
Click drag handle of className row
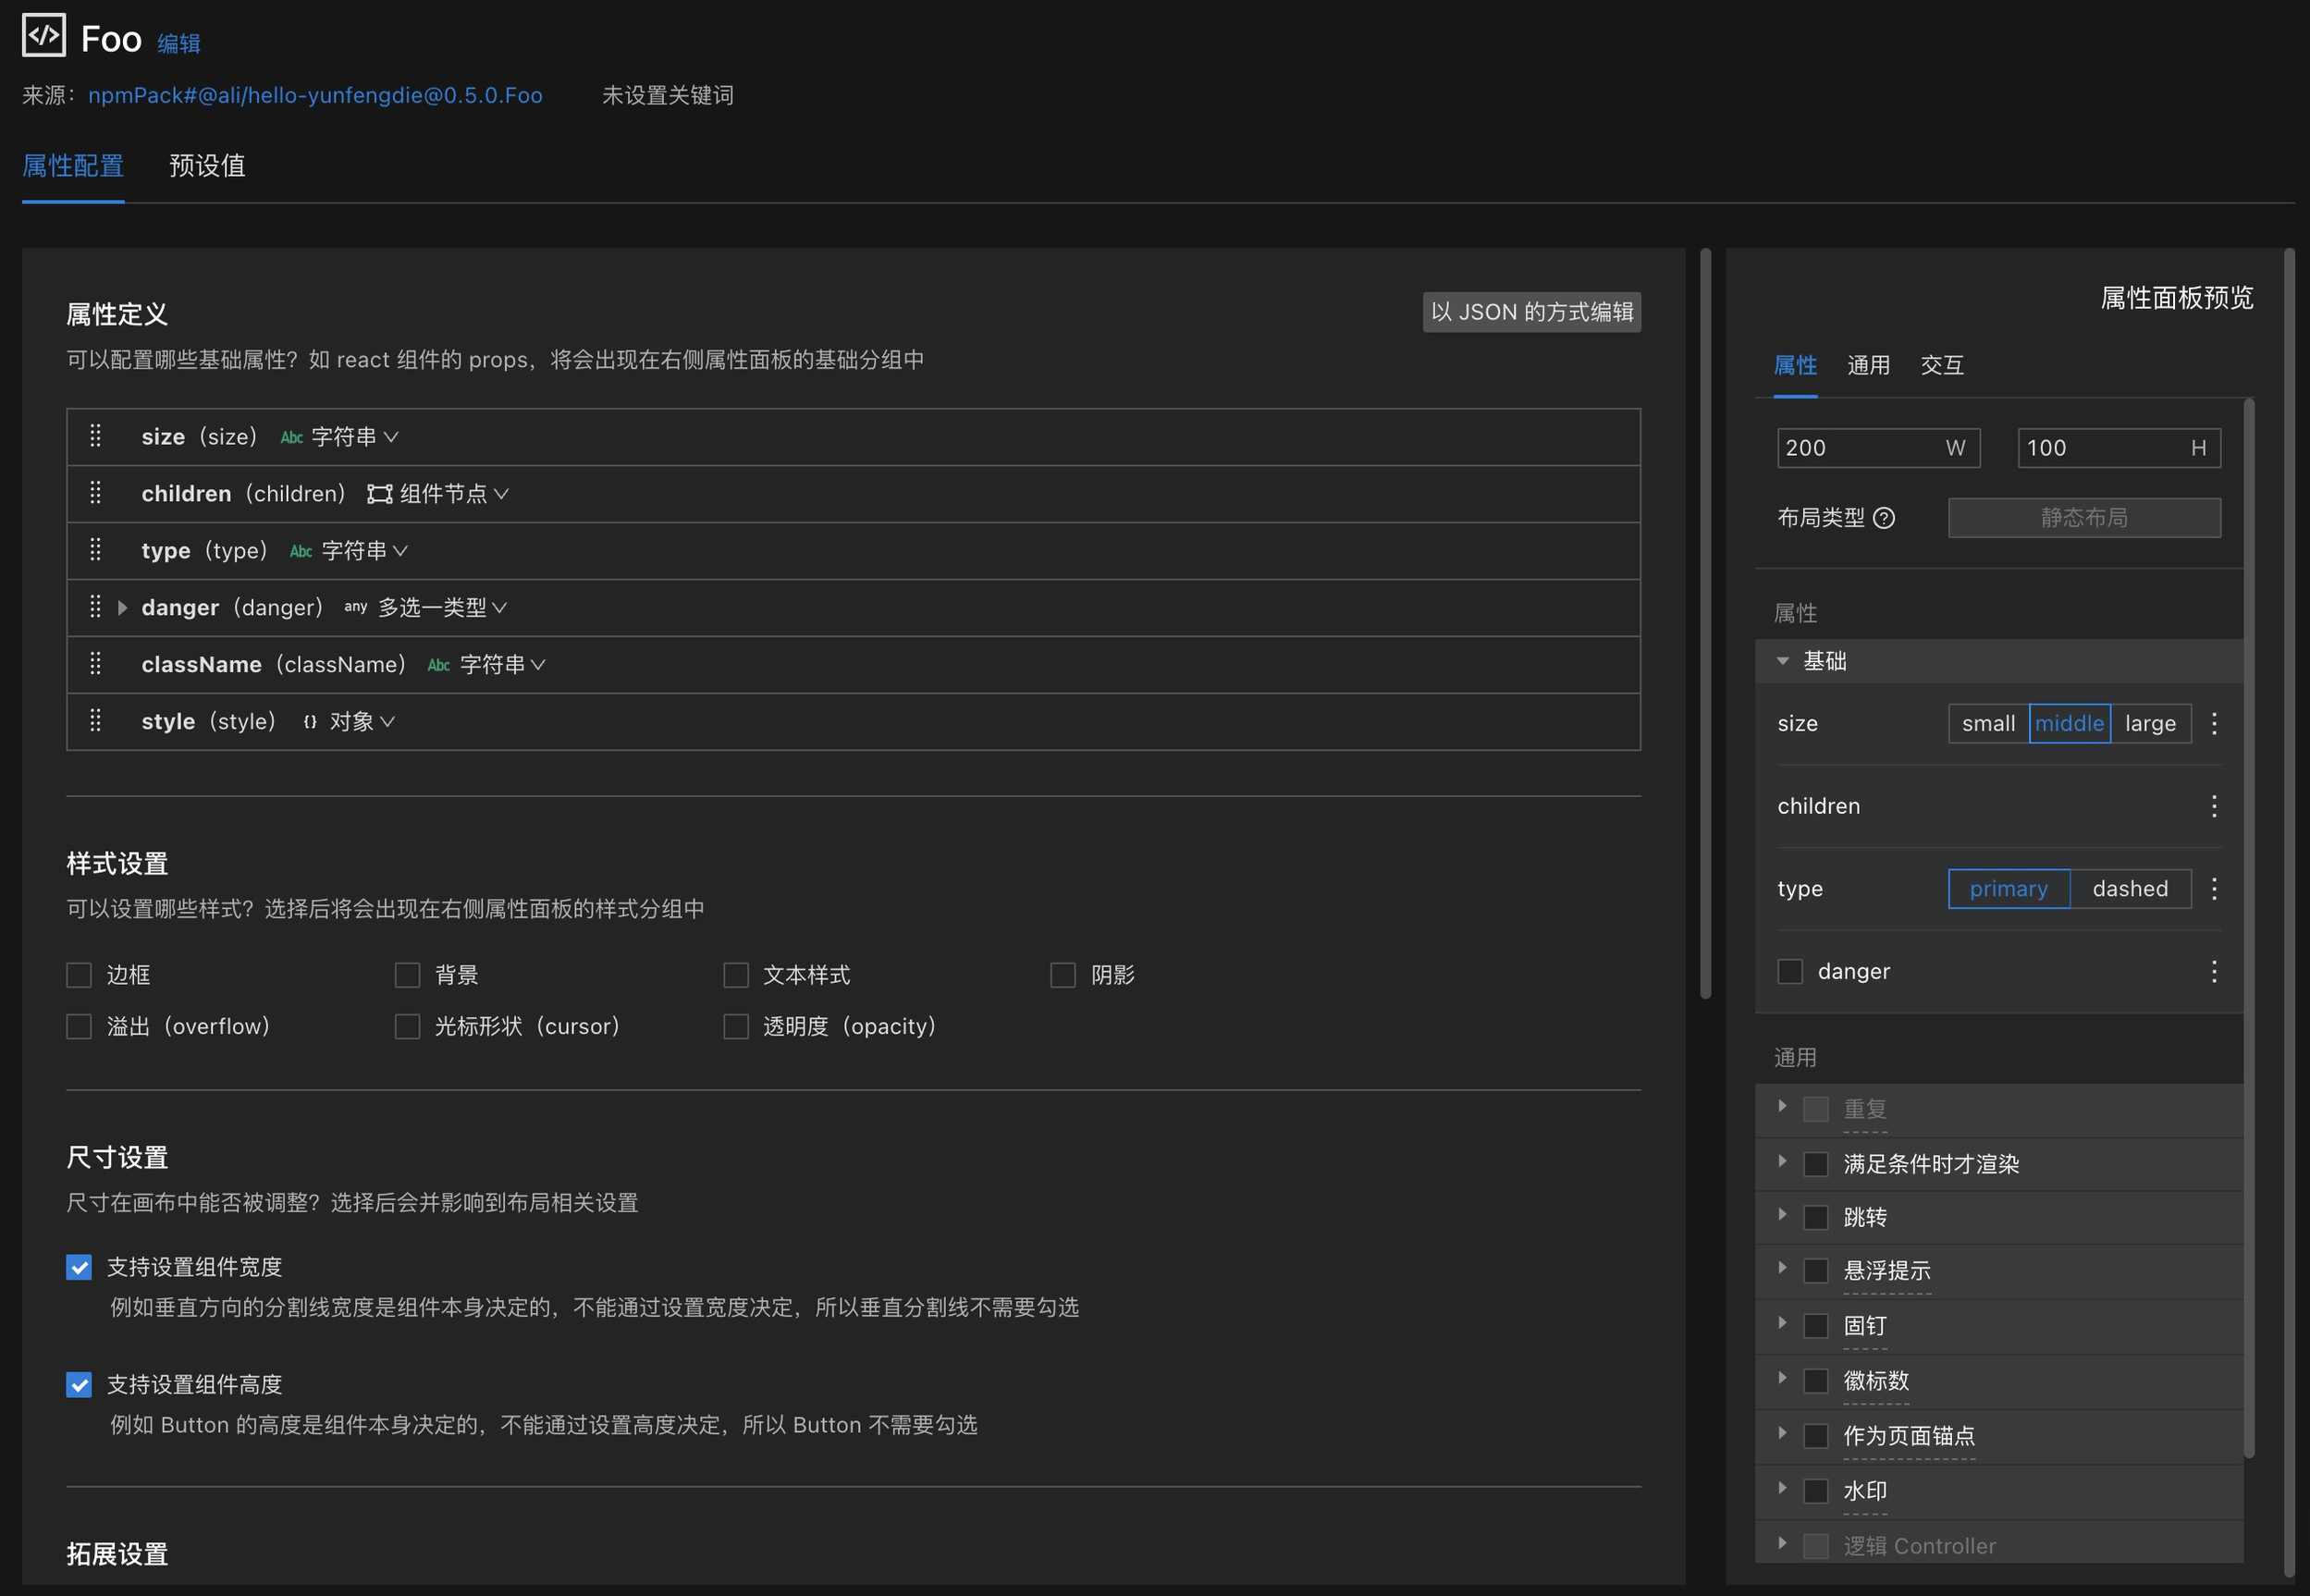pyautogui.click(x=95, y=664)
